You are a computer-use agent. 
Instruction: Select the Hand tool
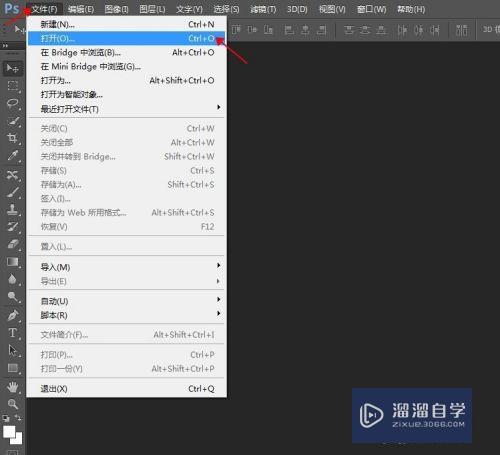point(13,387)
